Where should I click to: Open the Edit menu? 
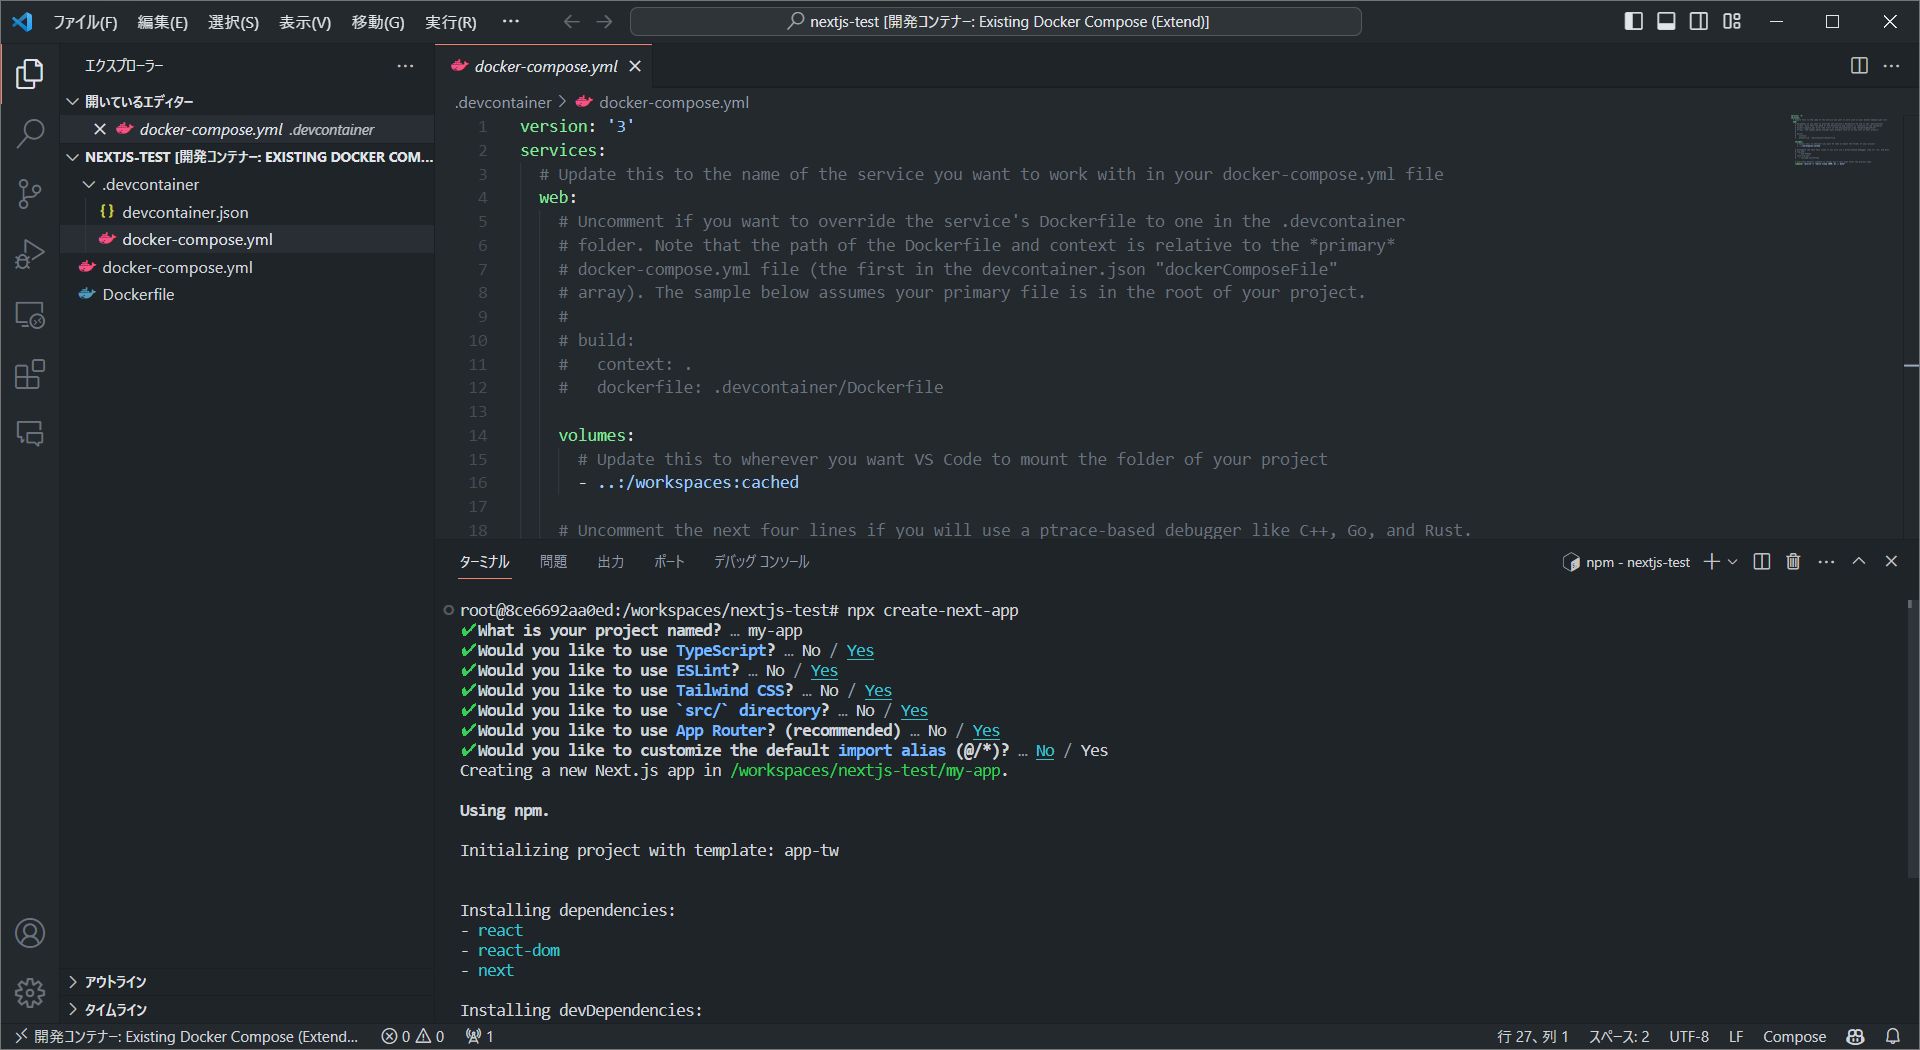pyautogui.click(x=162, y=22)
